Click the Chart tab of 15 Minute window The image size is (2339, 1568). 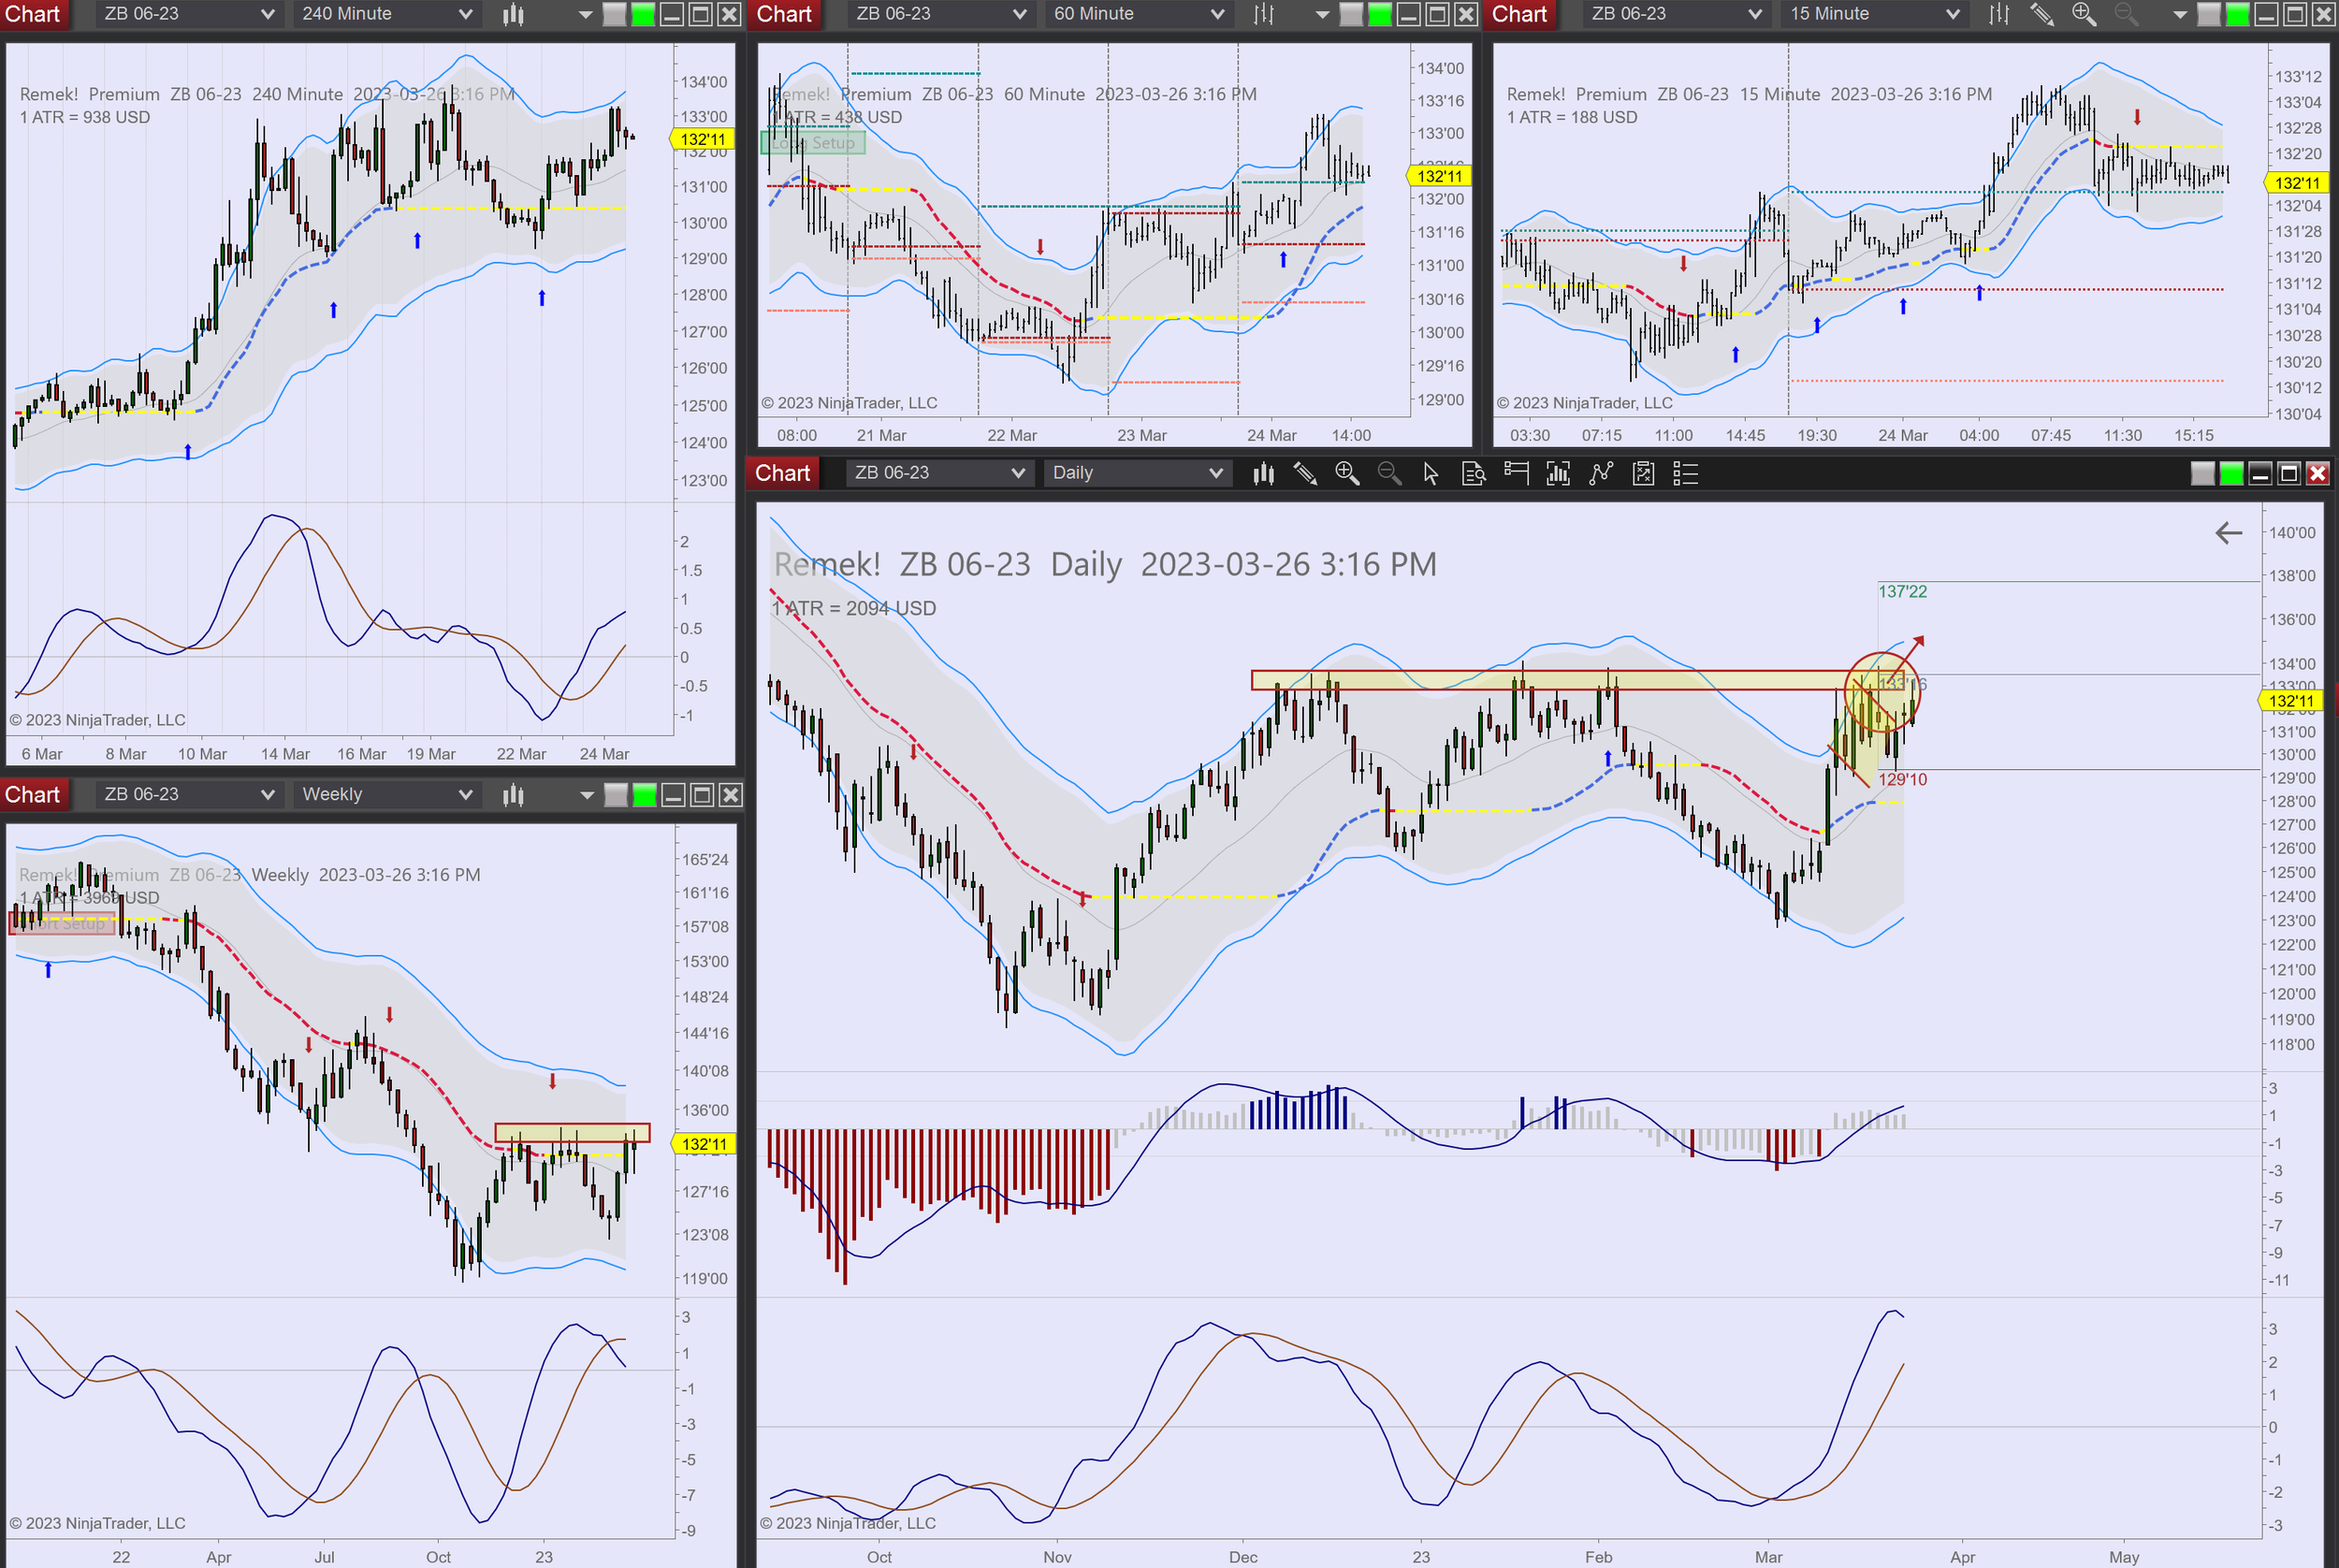[1519, 14]
